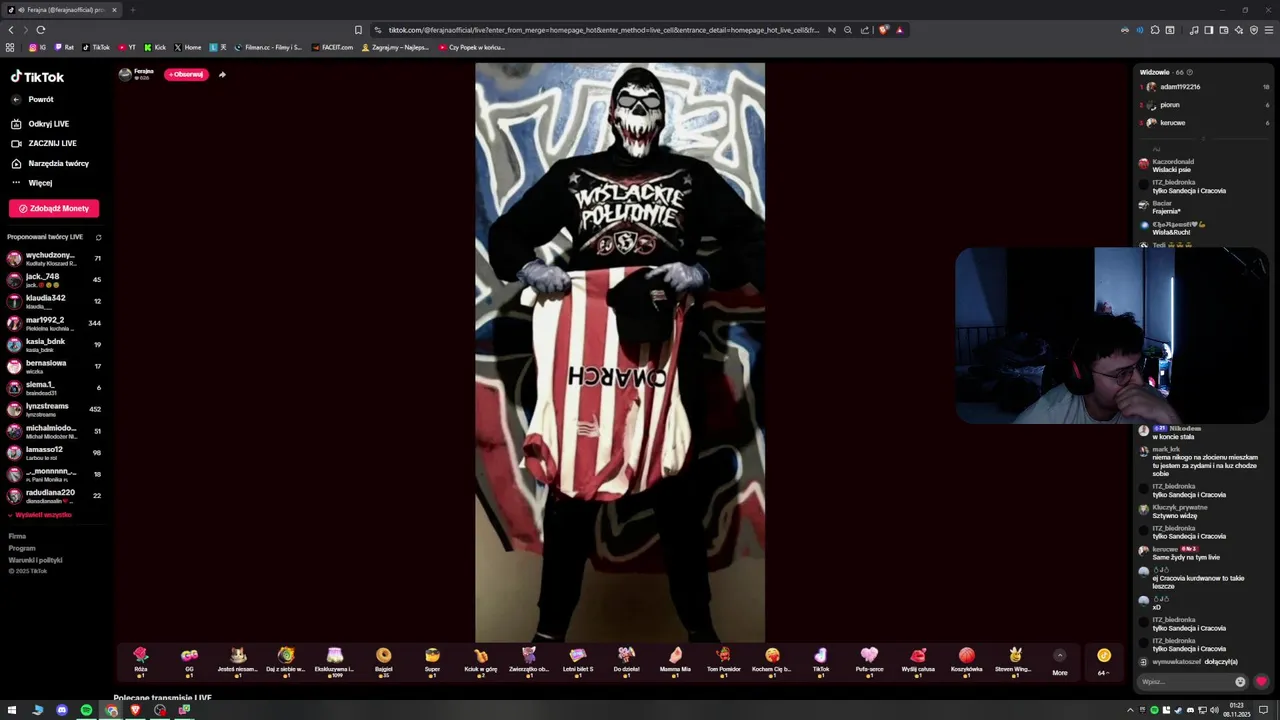Image resolution: width=1280 pixels, height=720 pixels.
Task: Send the Kciuk w górę gift
Action: (x=480, y=661)
